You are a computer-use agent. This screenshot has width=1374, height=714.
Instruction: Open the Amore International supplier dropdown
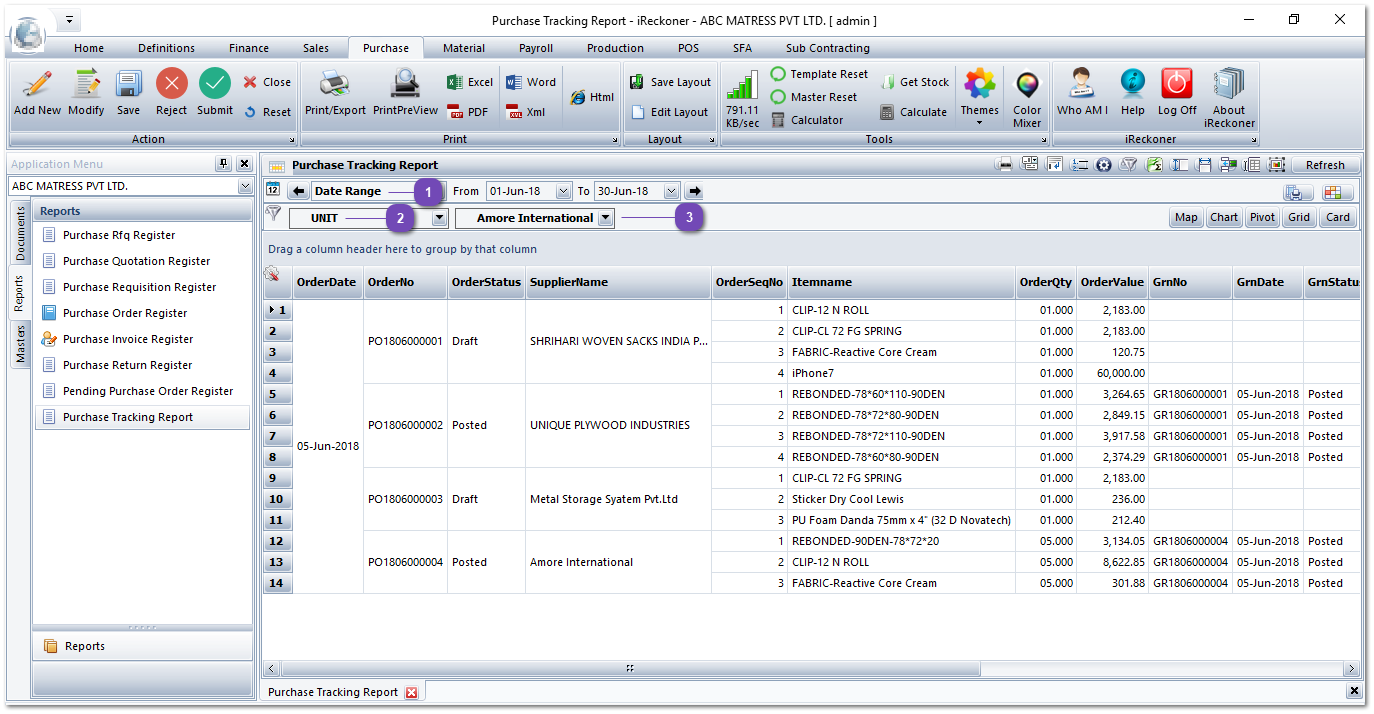point(606,216)
